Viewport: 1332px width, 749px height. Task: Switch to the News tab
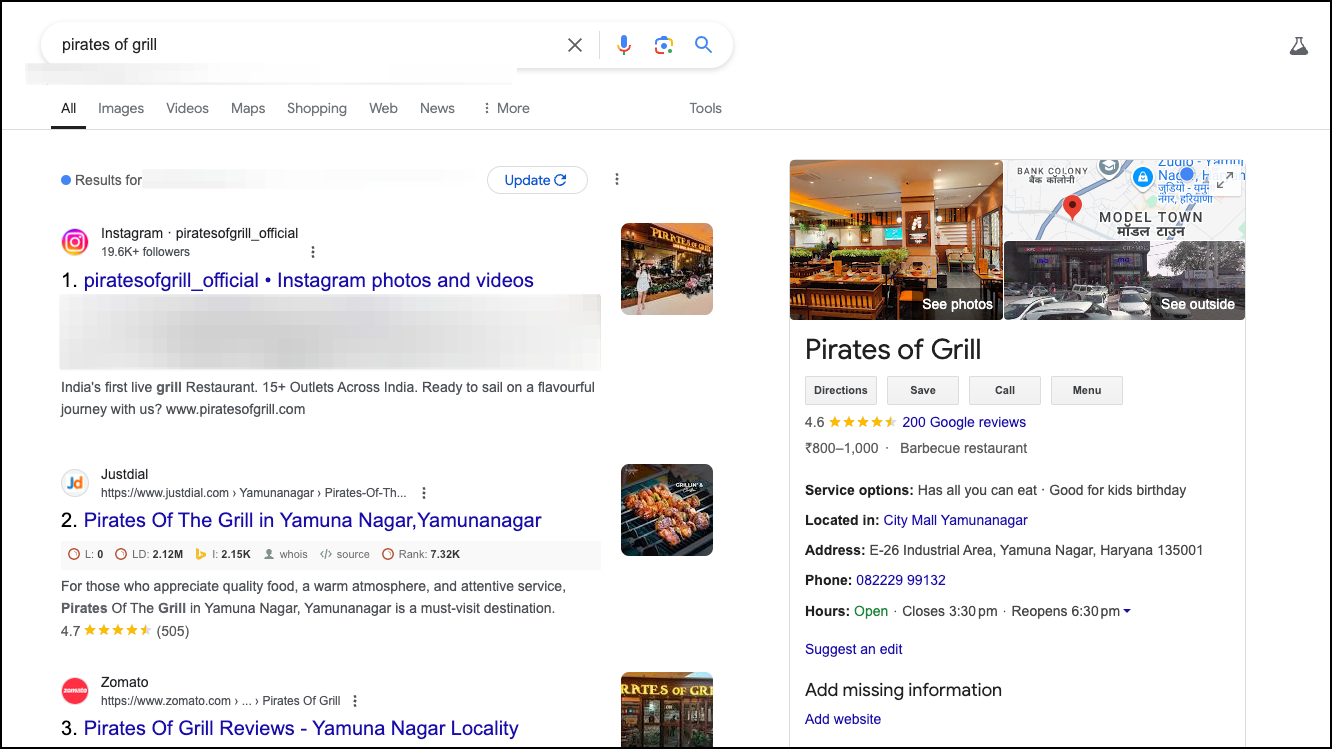tap(437, 108)
